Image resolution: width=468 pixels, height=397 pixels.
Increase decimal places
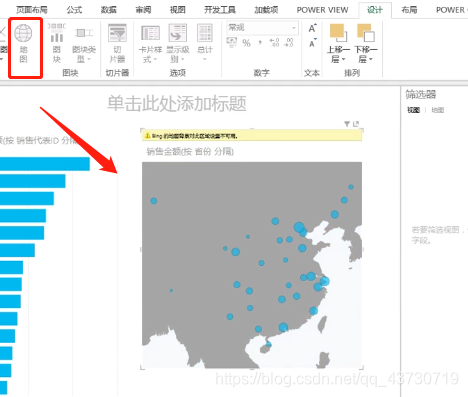275,43
